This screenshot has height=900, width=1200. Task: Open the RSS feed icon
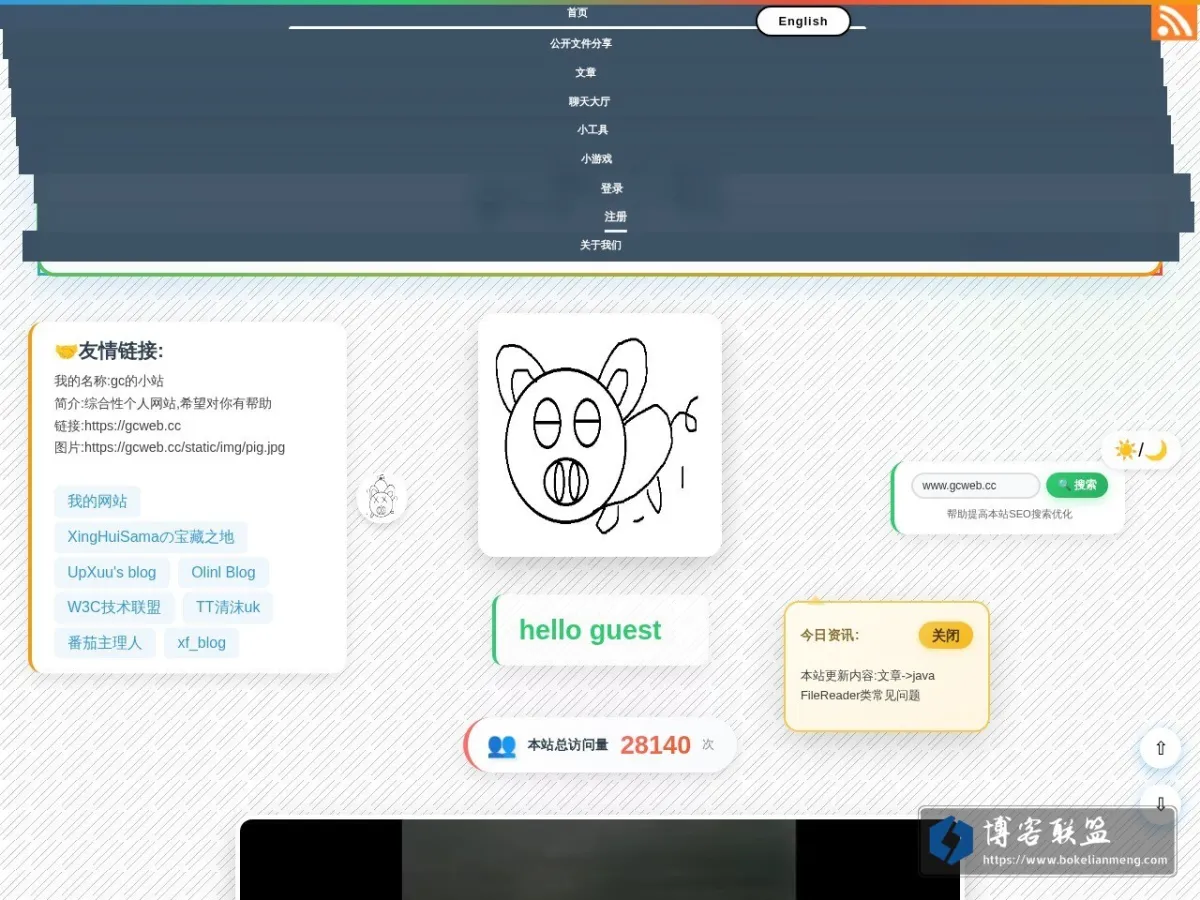1173,22
